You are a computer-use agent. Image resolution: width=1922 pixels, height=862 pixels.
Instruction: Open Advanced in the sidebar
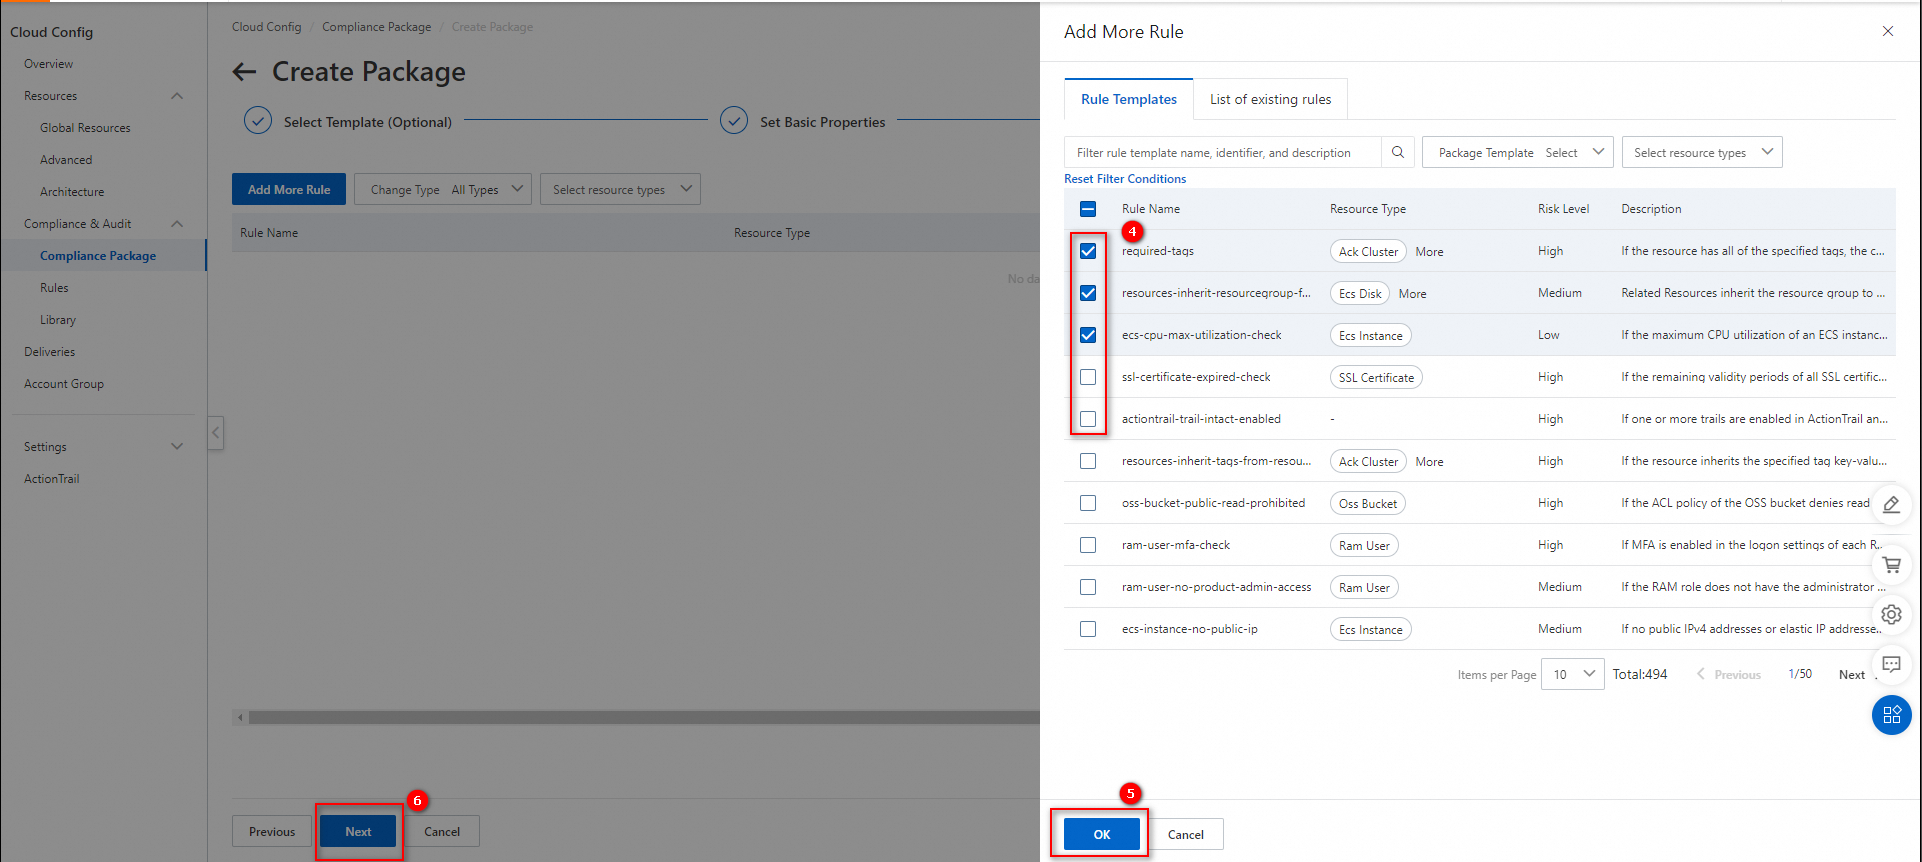click(x=66, y=160)
